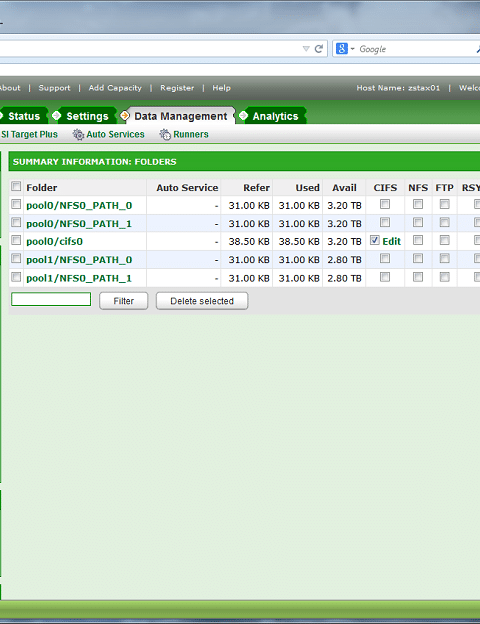Click the folder filter text field

[x=51, y=299]
